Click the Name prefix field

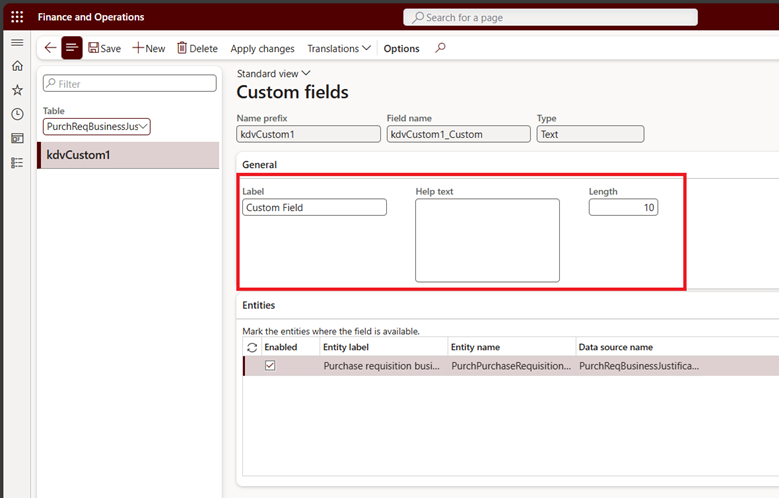pyautogui.click(x=309, y=134)
